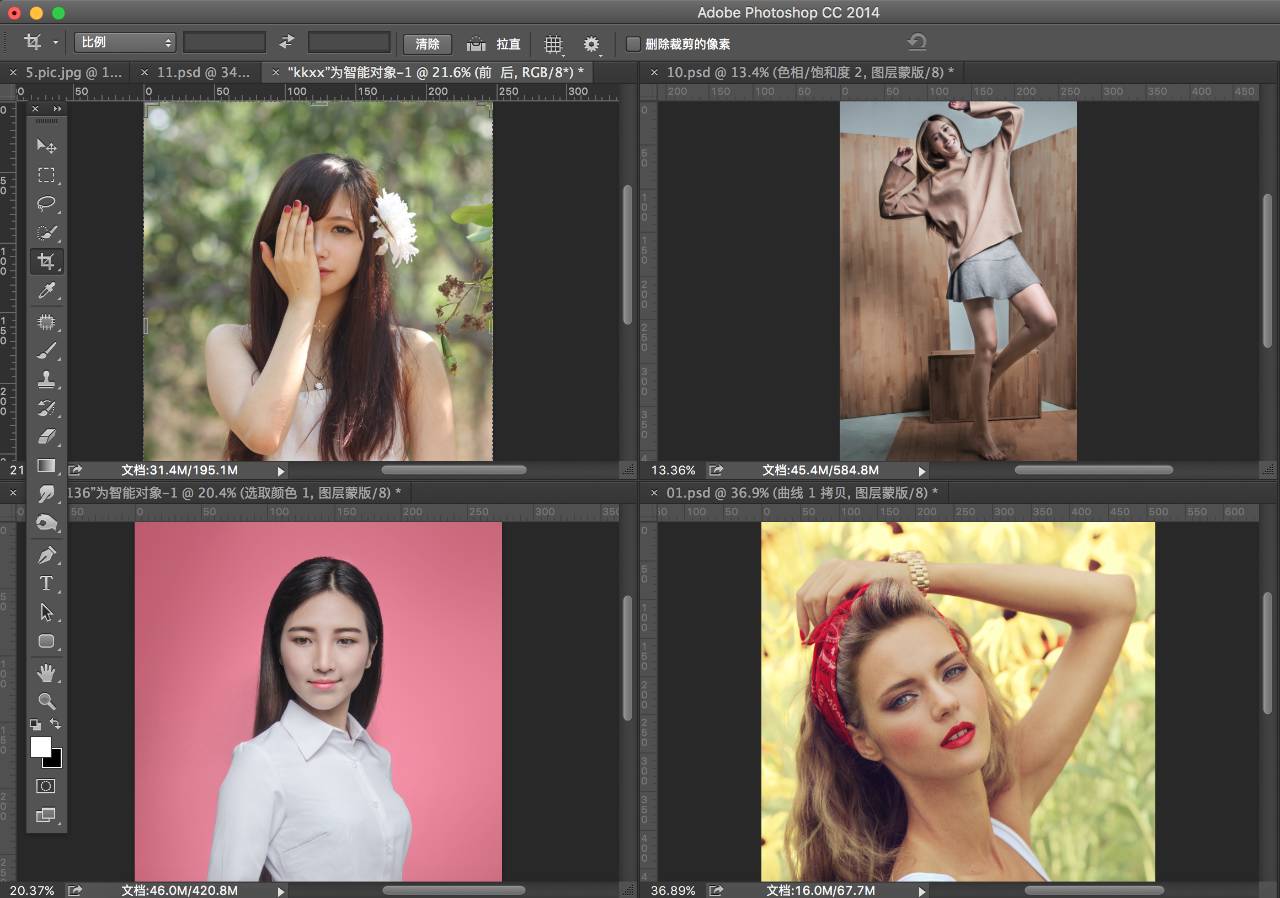Select the Hand tool
Image resolution: width=1280 pixels, height=898 pixels.
pos(46,673)
